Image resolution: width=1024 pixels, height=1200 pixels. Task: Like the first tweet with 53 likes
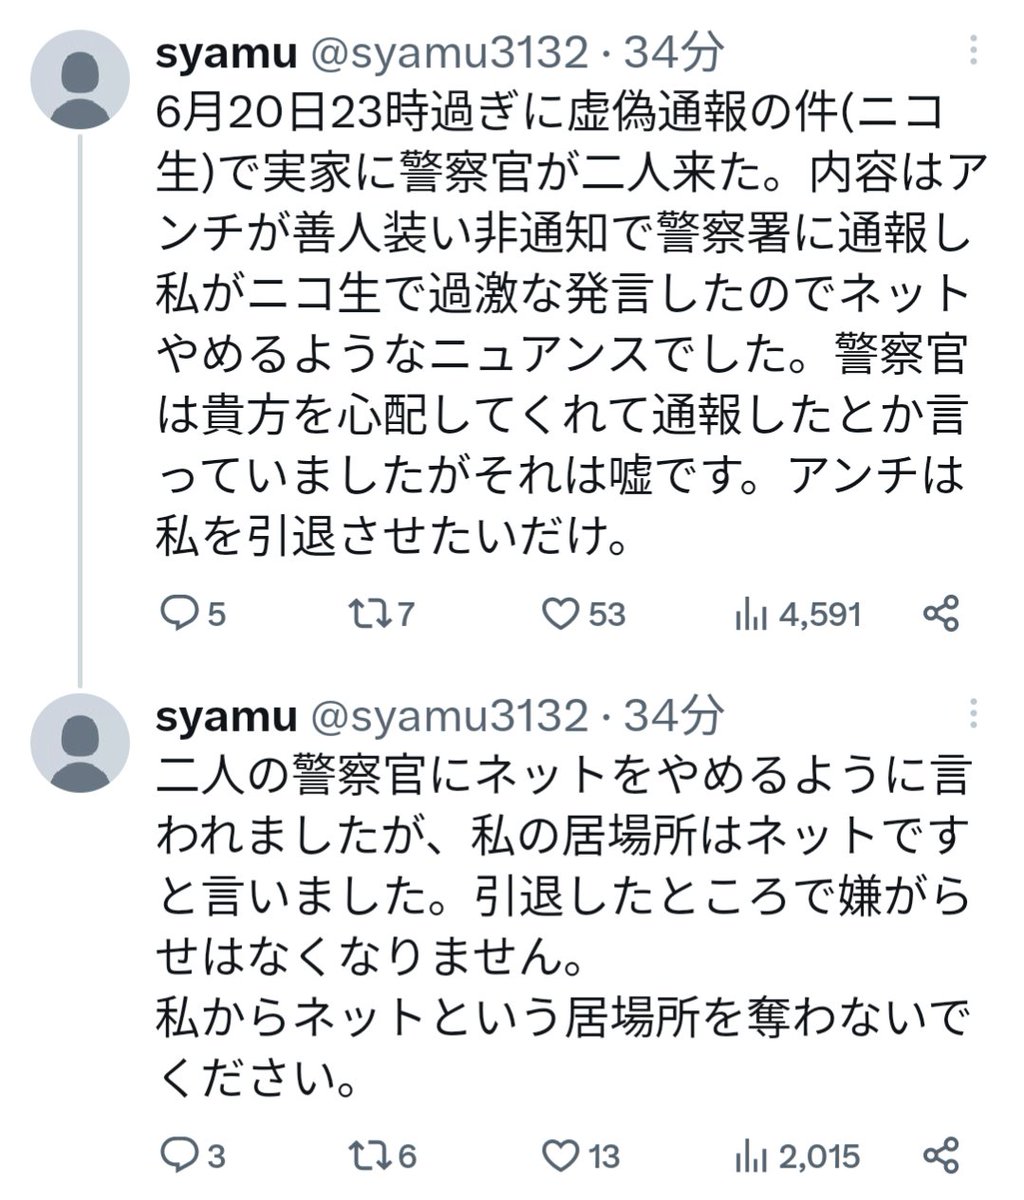[560, 613]
